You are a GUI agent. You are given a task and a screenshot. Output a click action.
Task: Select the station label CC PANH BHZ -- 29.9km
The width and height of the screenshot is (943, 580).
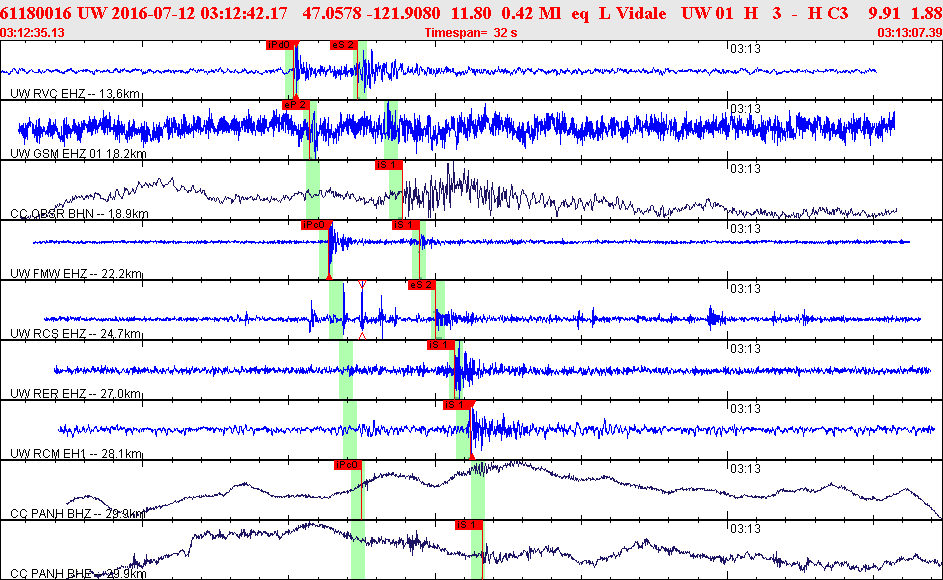[x=78, y=514]
